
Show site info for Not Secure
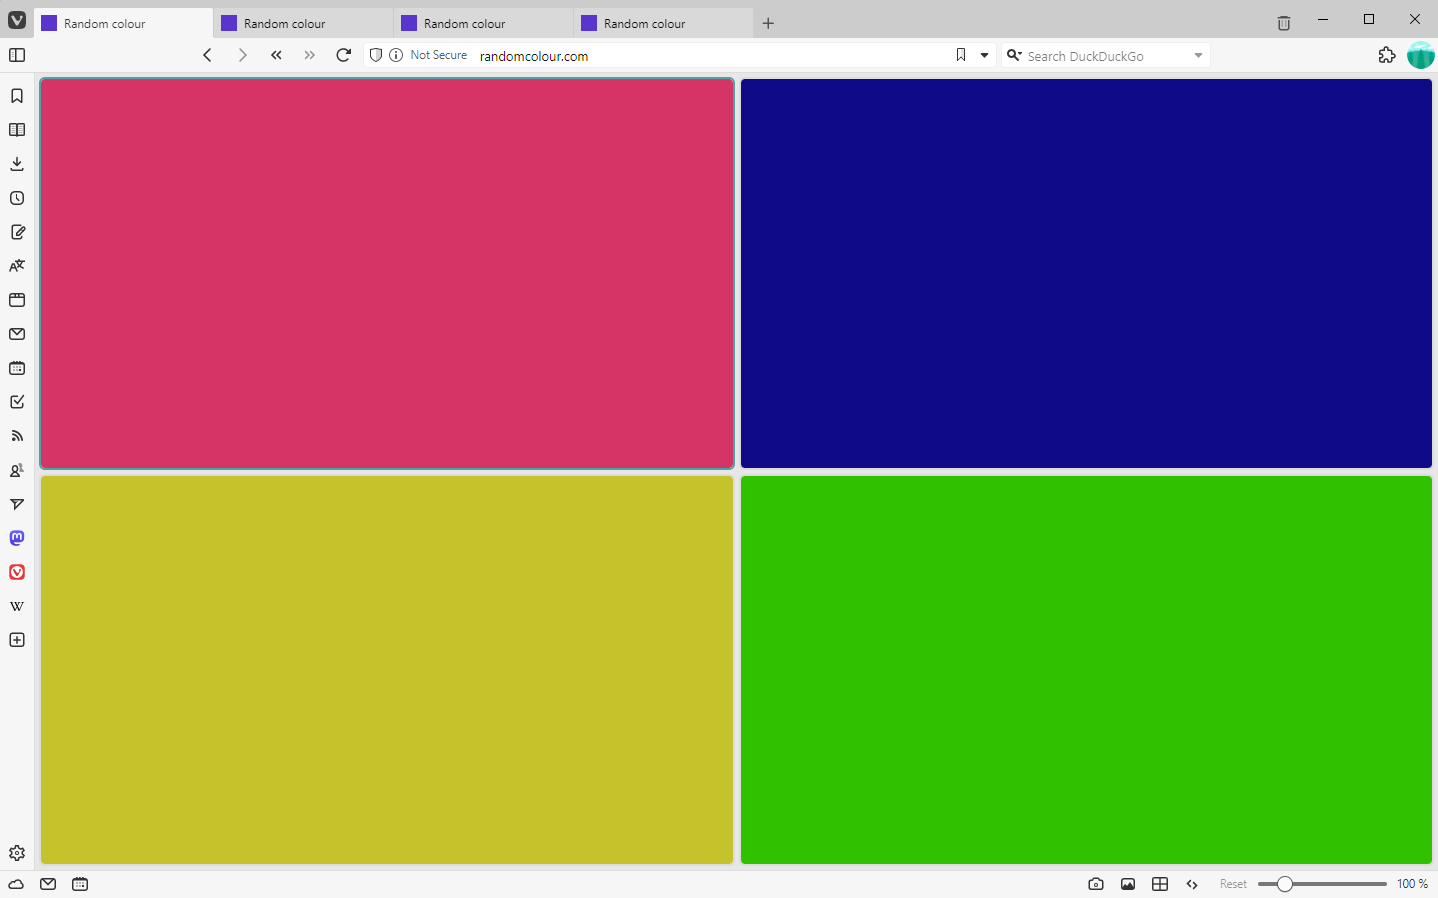429,55
